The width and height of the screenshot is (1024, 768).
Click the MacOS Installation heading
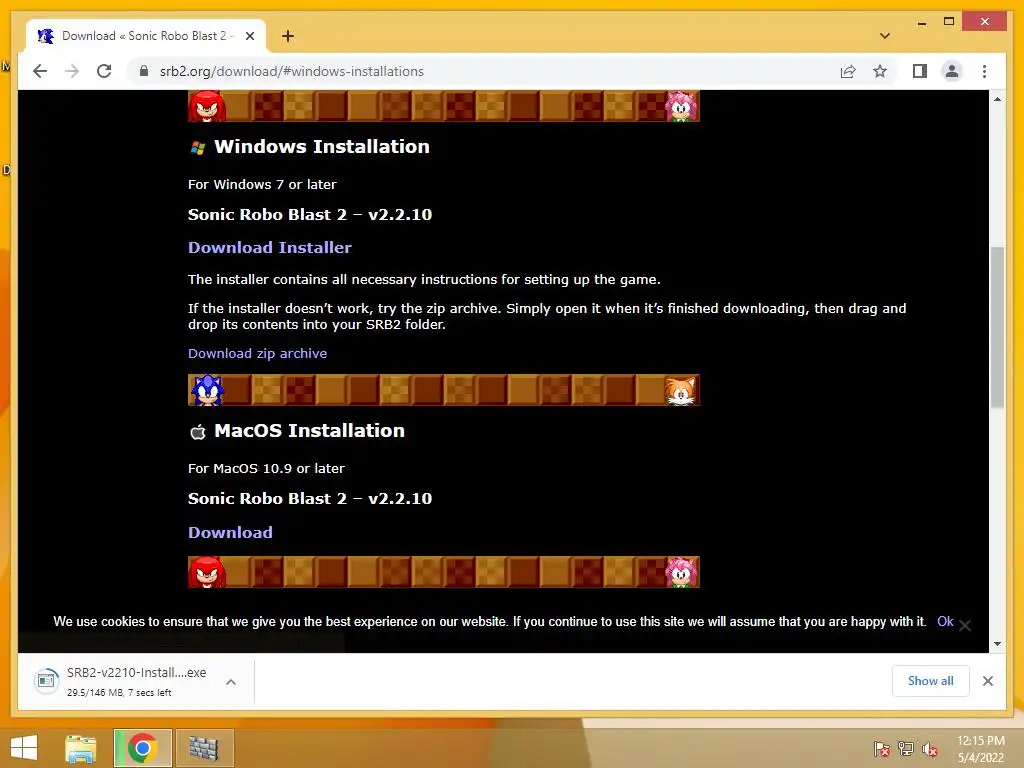[310, 430]
